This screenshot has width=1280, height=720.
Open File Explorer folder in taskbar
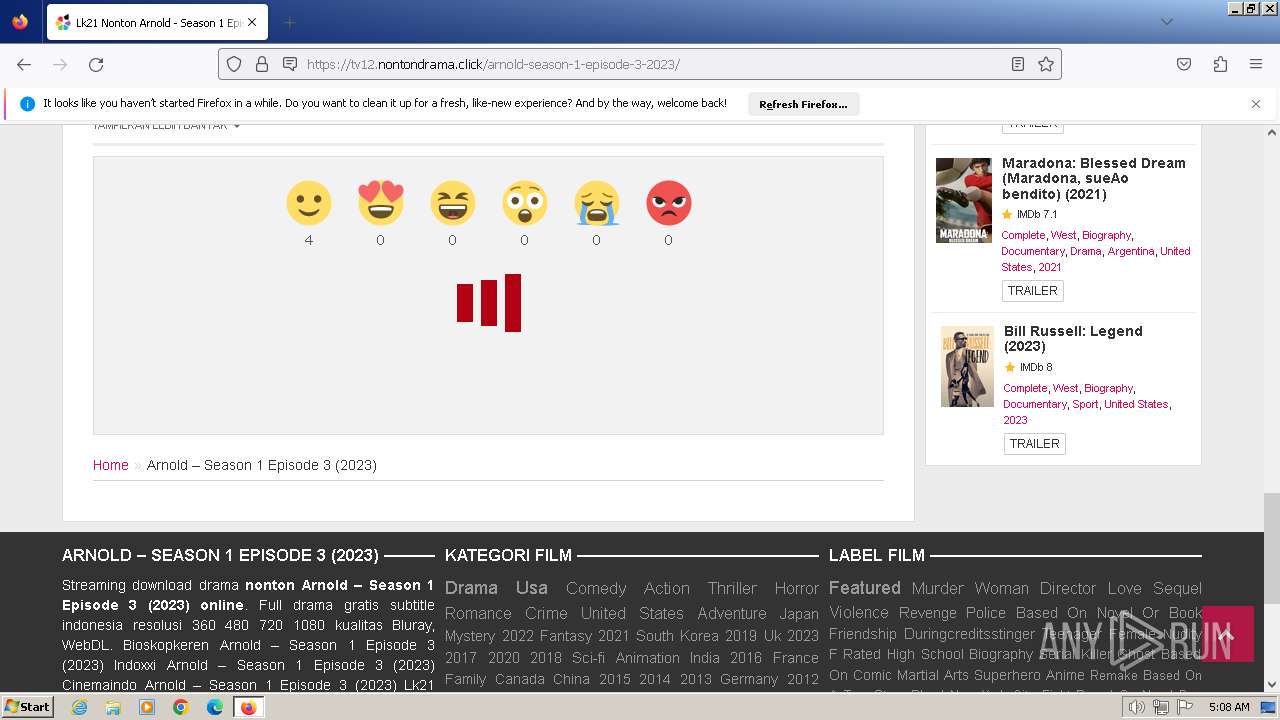[x=113, y=707]
